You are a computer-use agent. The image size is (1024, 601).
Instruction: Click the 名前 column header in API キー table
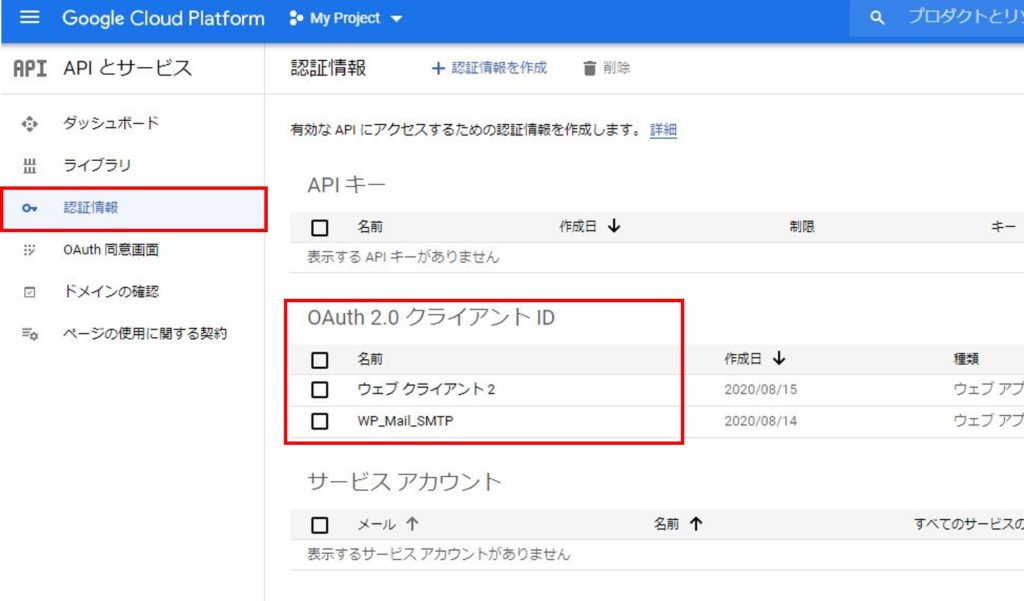[x=370, y=227]
